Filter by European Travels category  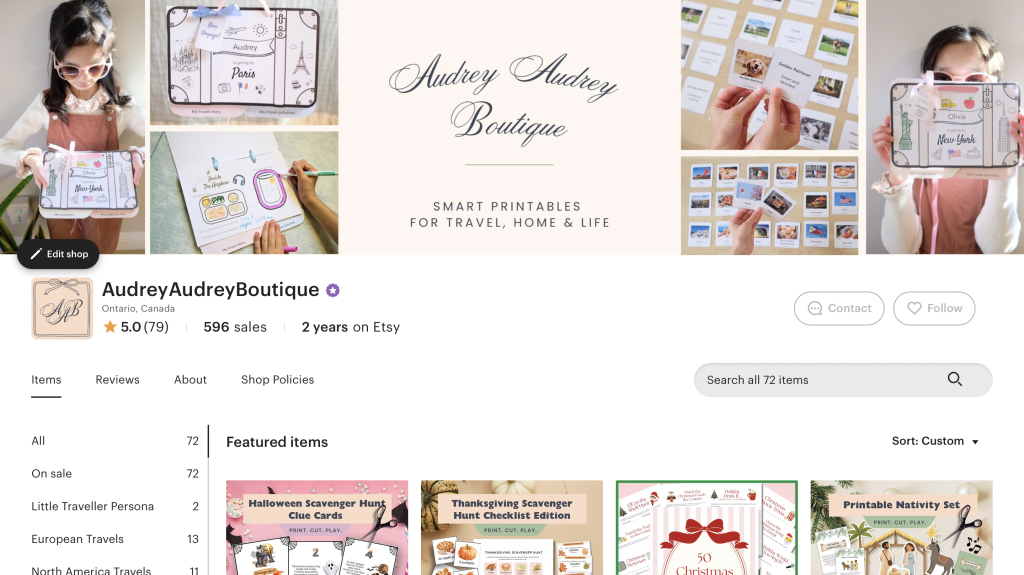(x=115, y=539)
